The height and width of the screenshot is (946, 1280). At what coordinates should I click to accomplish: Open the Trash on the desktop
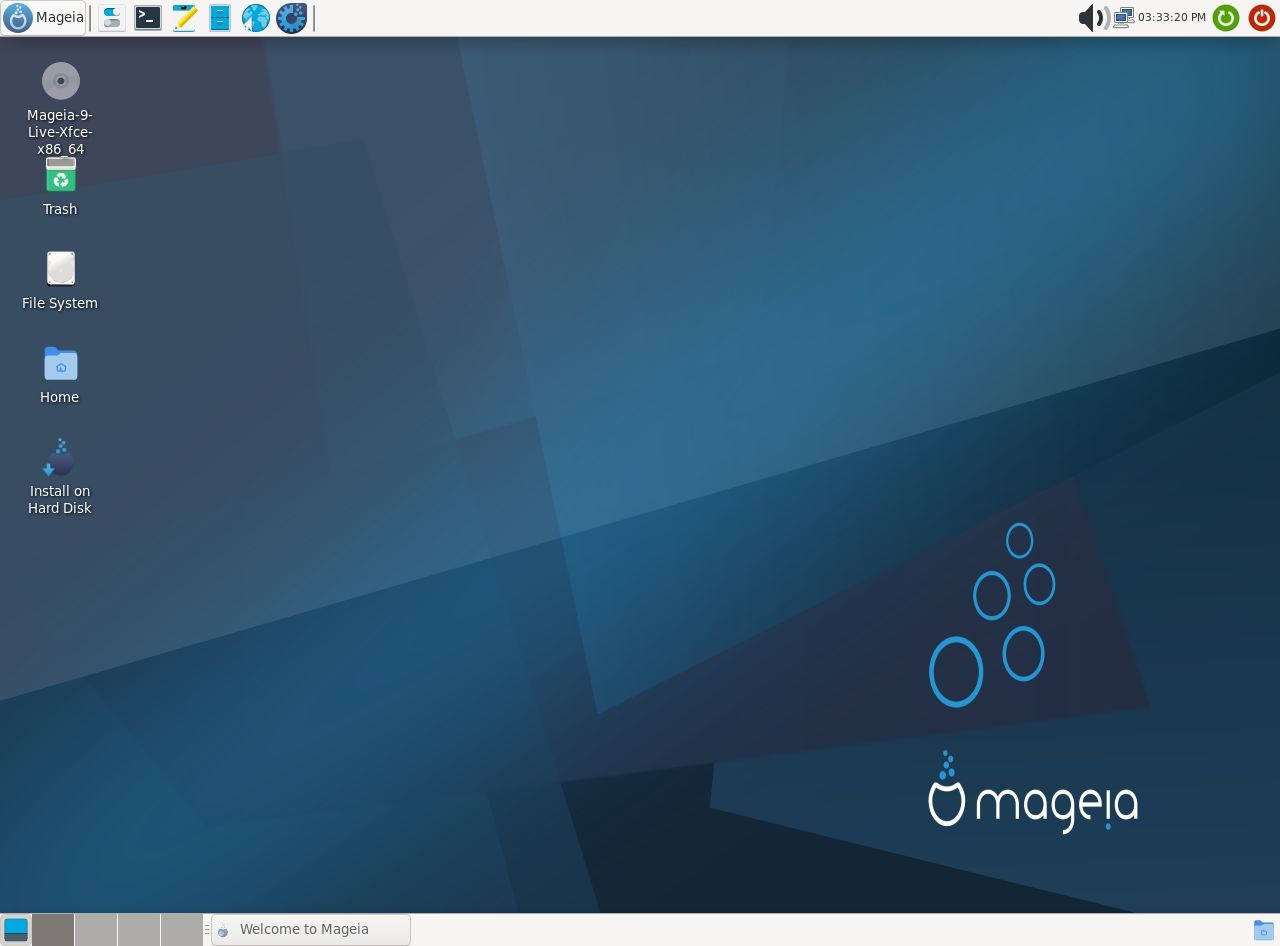point(60,176)
